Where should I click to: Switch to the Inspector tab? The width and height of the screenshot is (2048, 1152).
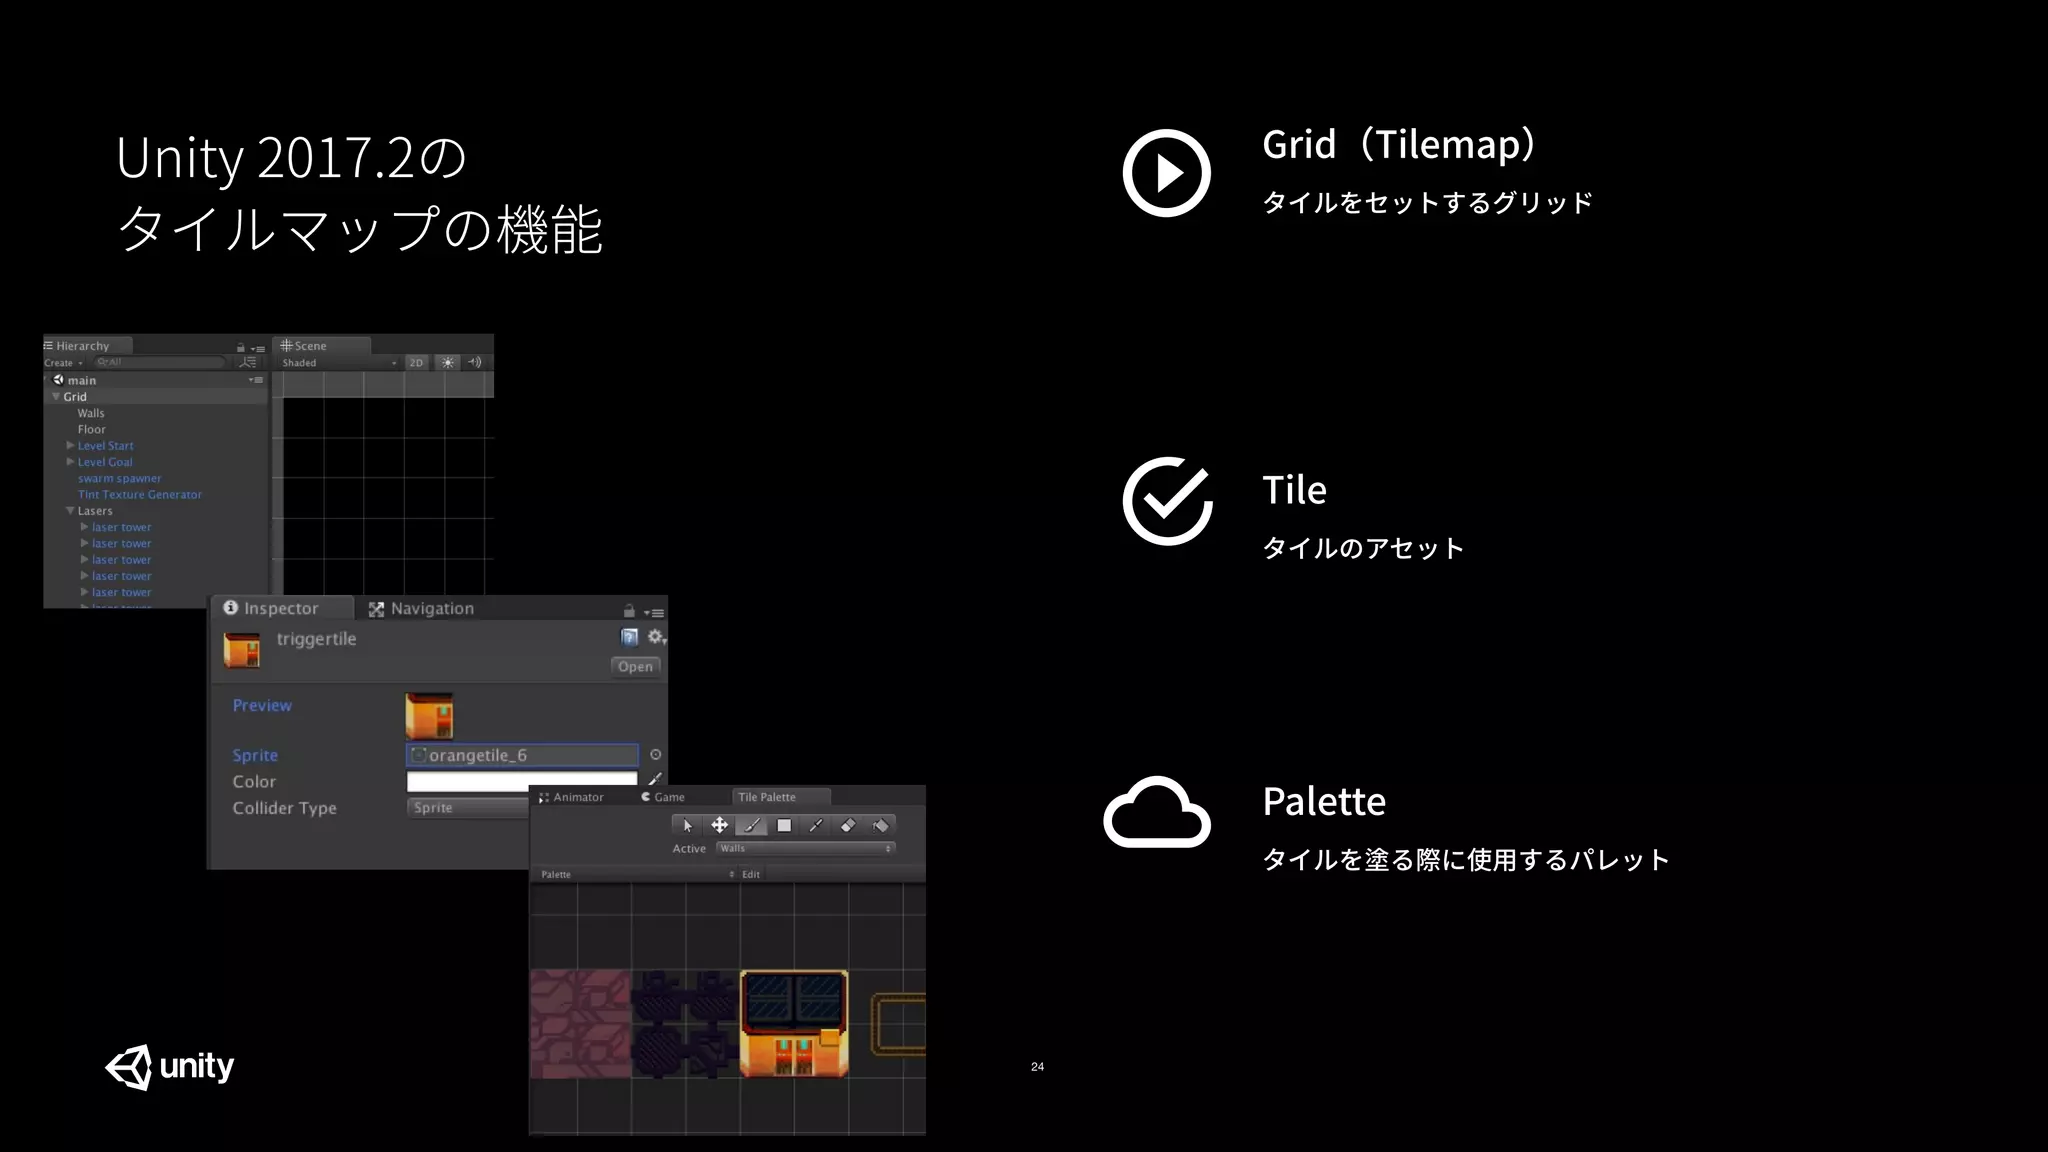point(282,608)
